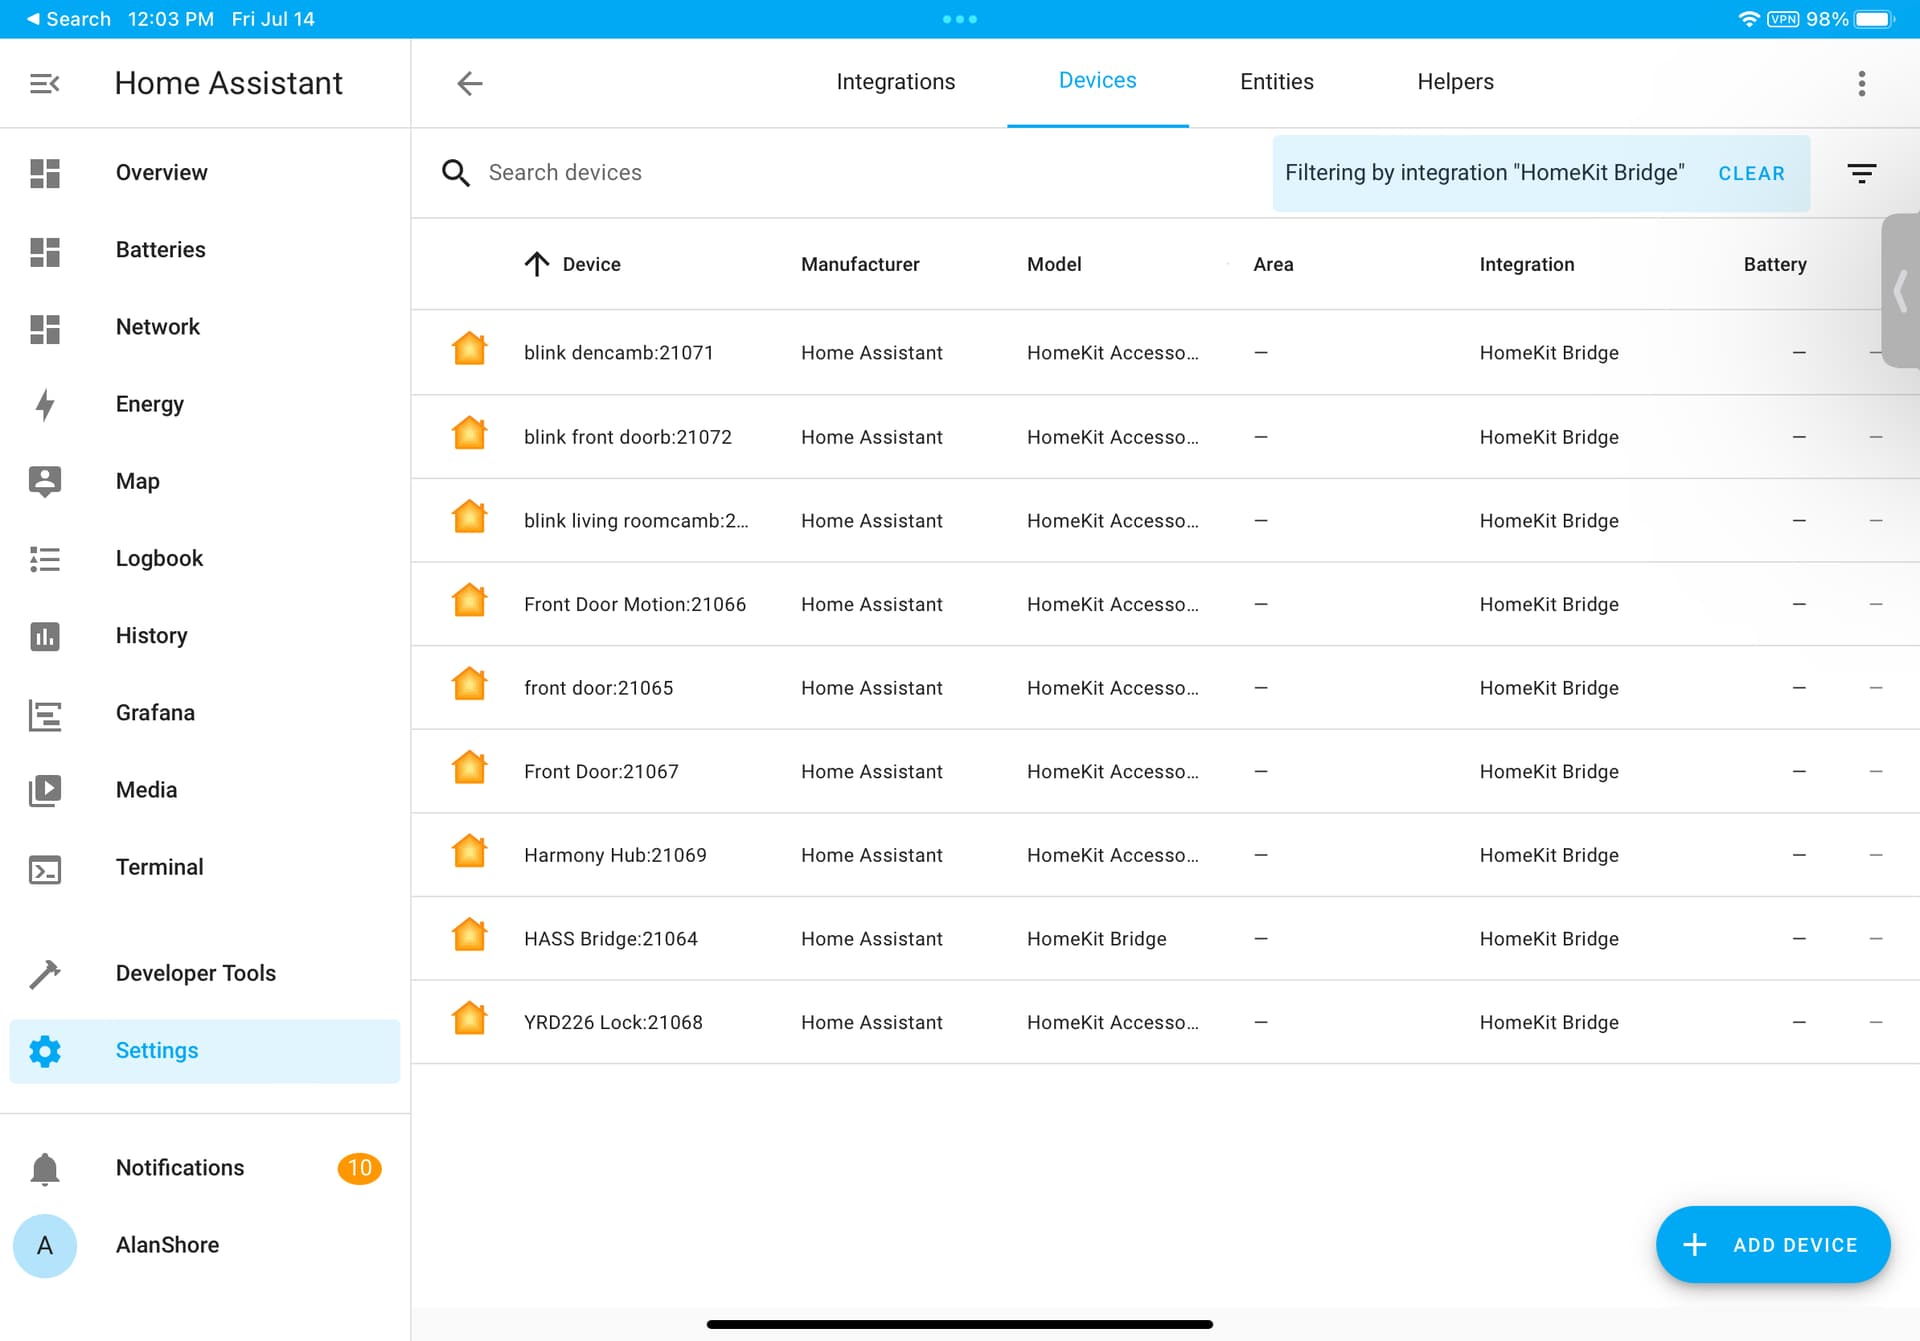The height and width of the screenshot is (1341, 1920).
Task: Clear the HomeKit Bridge filter
Action: 1751,173
